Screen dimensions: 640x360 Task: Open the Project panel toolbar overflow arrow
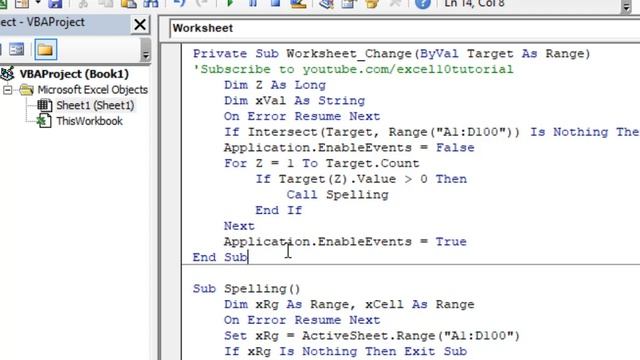tap(146, 50)
